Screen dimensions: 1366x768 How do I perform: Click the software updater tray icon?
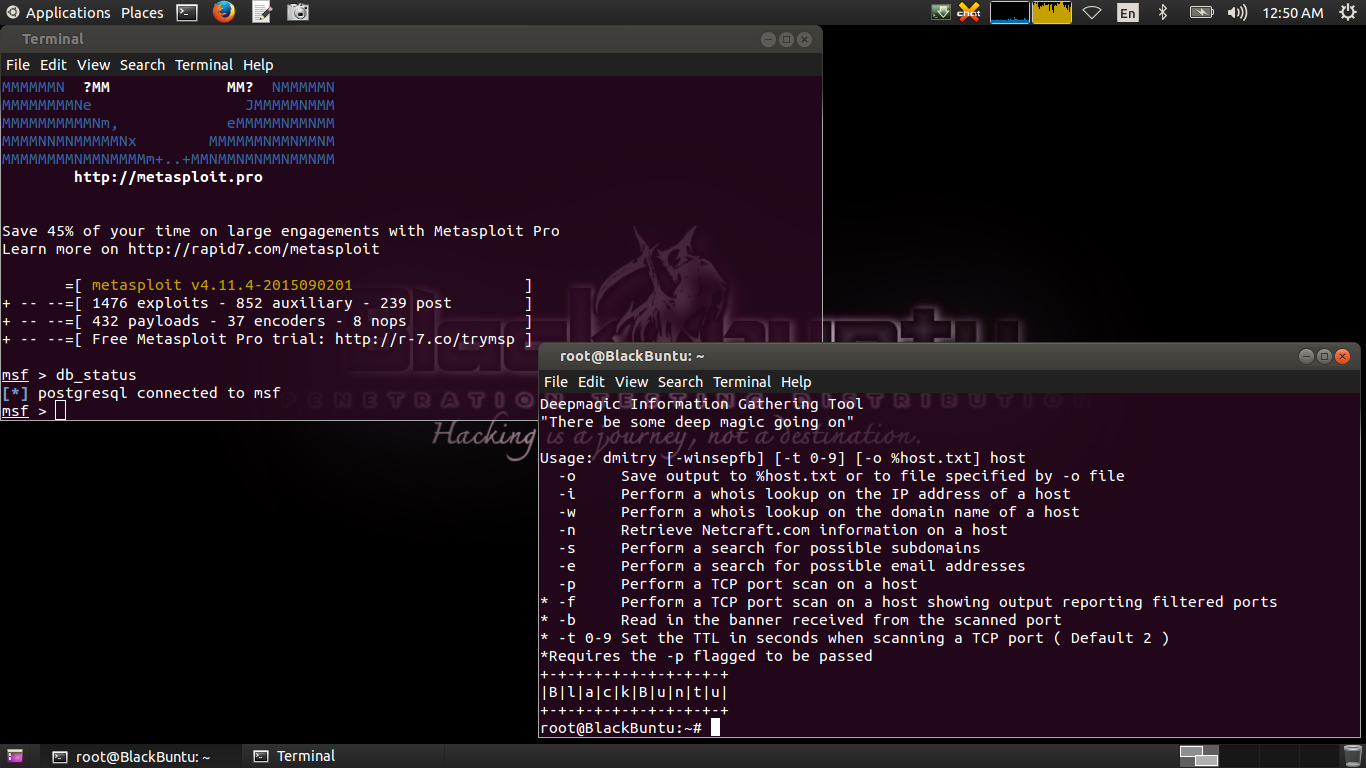click(939, 12)
